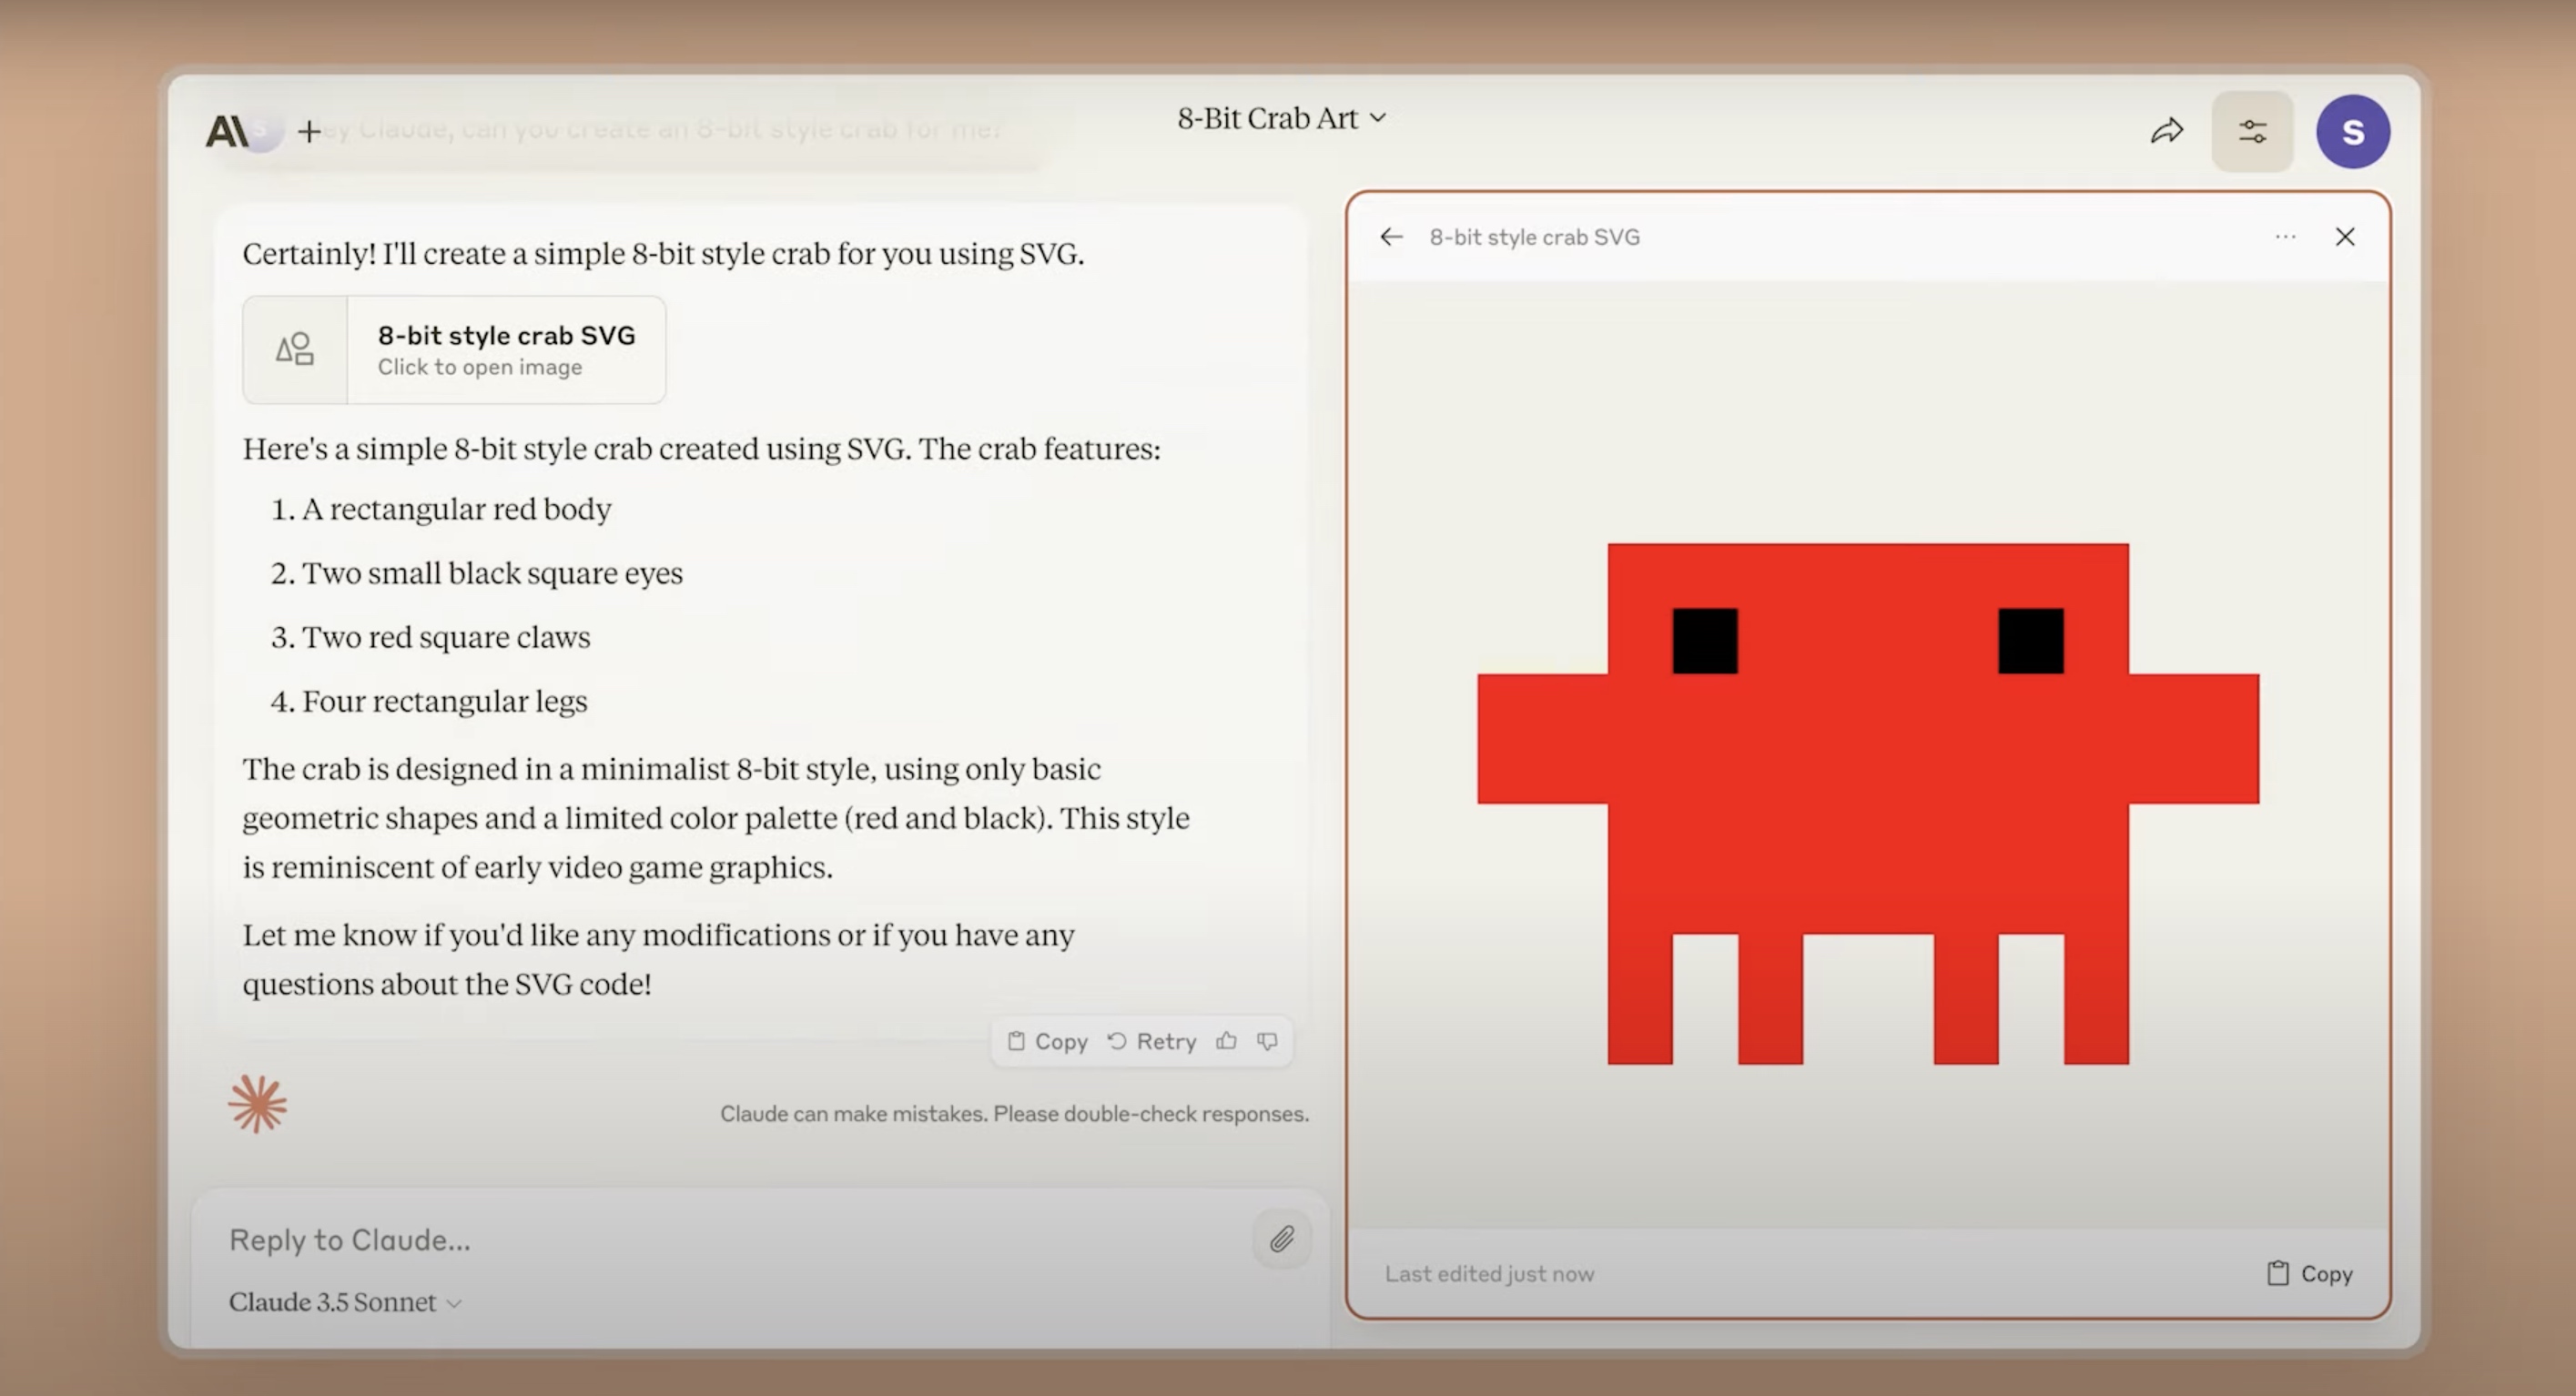
Task: Copy the artifact SVG code
Action: pos(2310,1273)
